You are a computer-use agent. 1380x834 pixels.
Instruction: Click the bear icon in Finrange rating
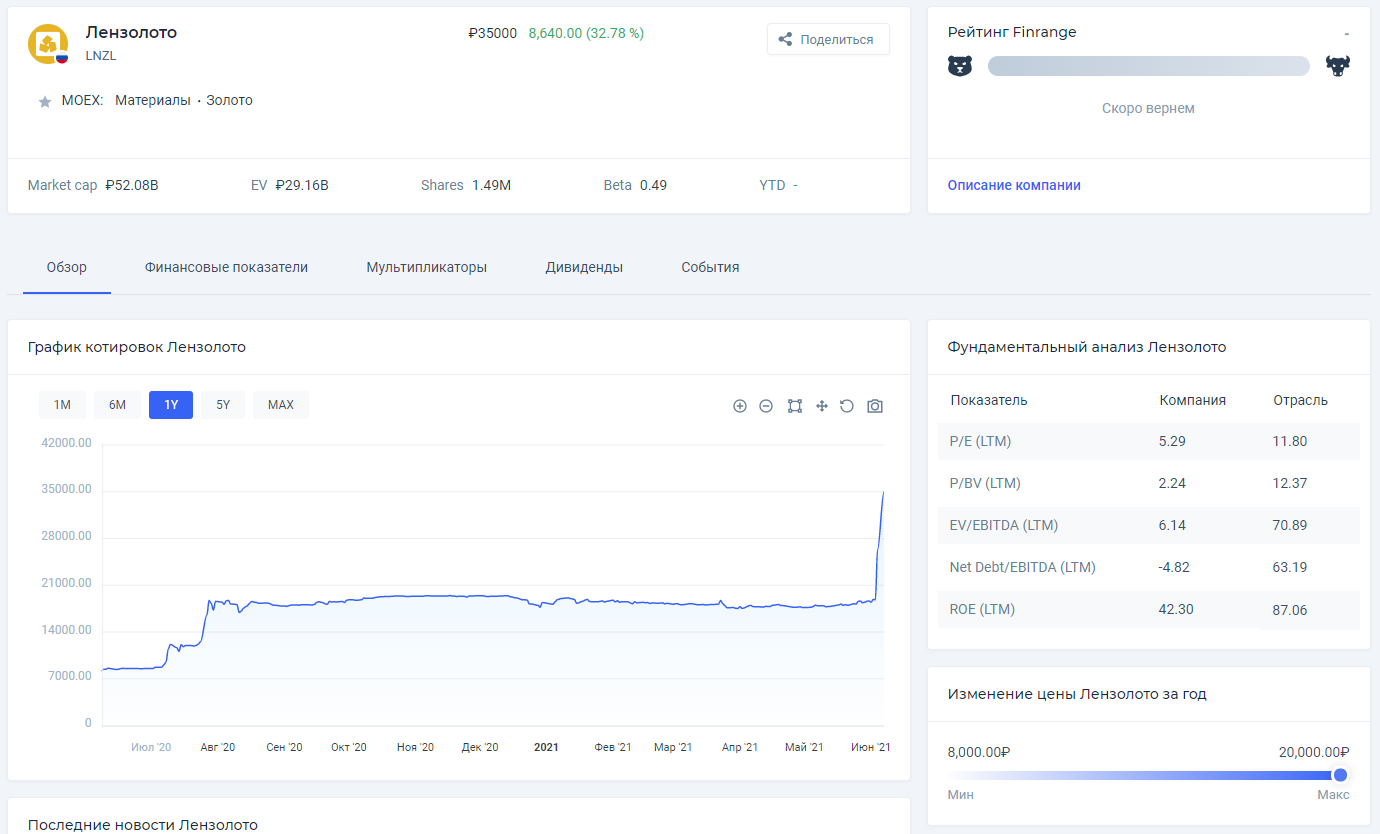point(960,66)
